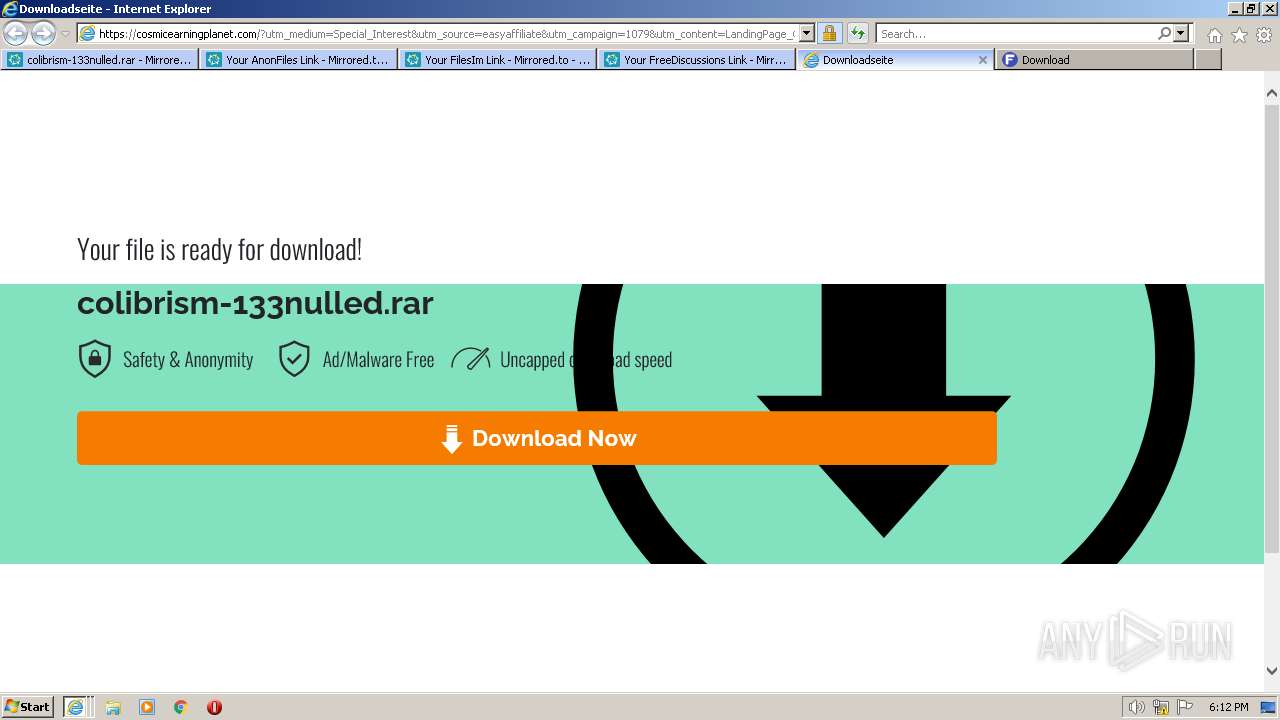The image size is (1280, 720).
Task: Open Google Chrome taskbar icon
Action: (181, 707)
